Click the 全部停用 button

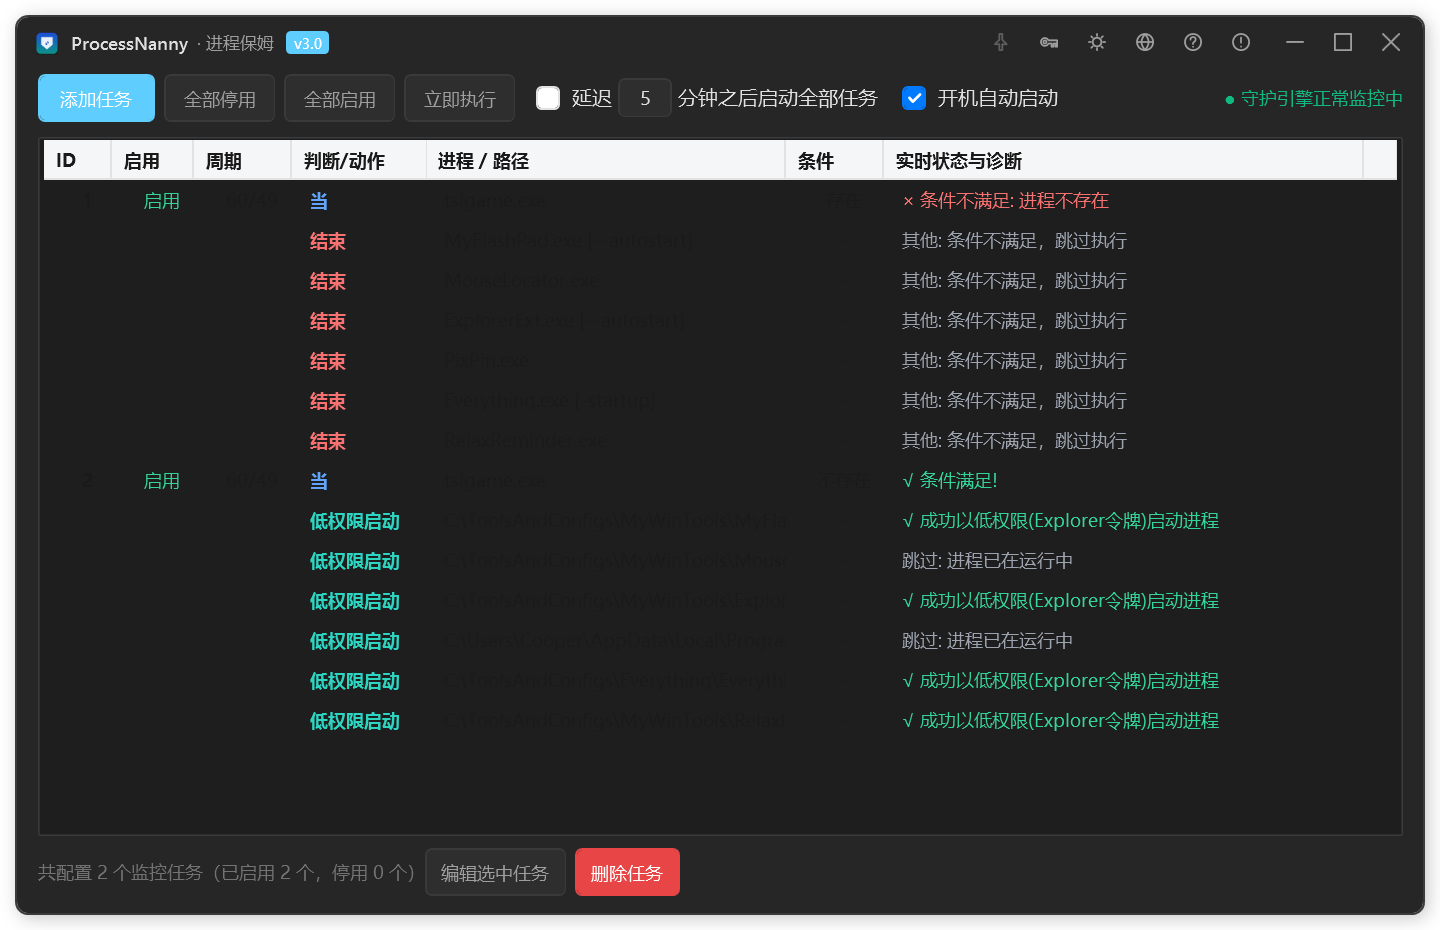220,98
